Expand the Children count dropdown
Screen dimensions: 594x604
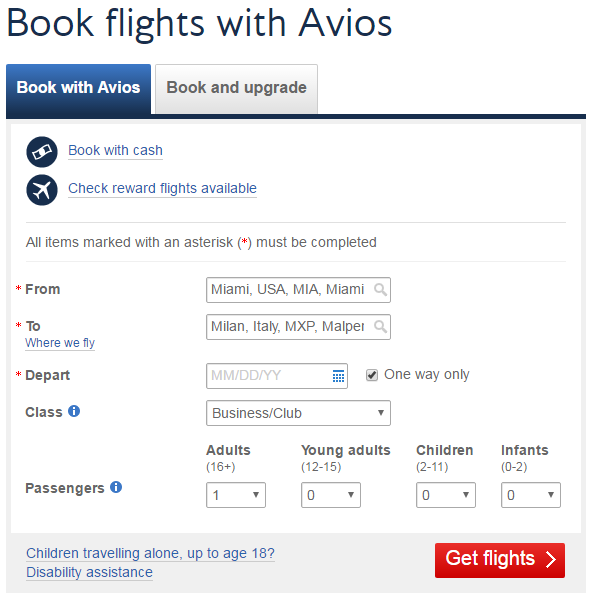446,495
